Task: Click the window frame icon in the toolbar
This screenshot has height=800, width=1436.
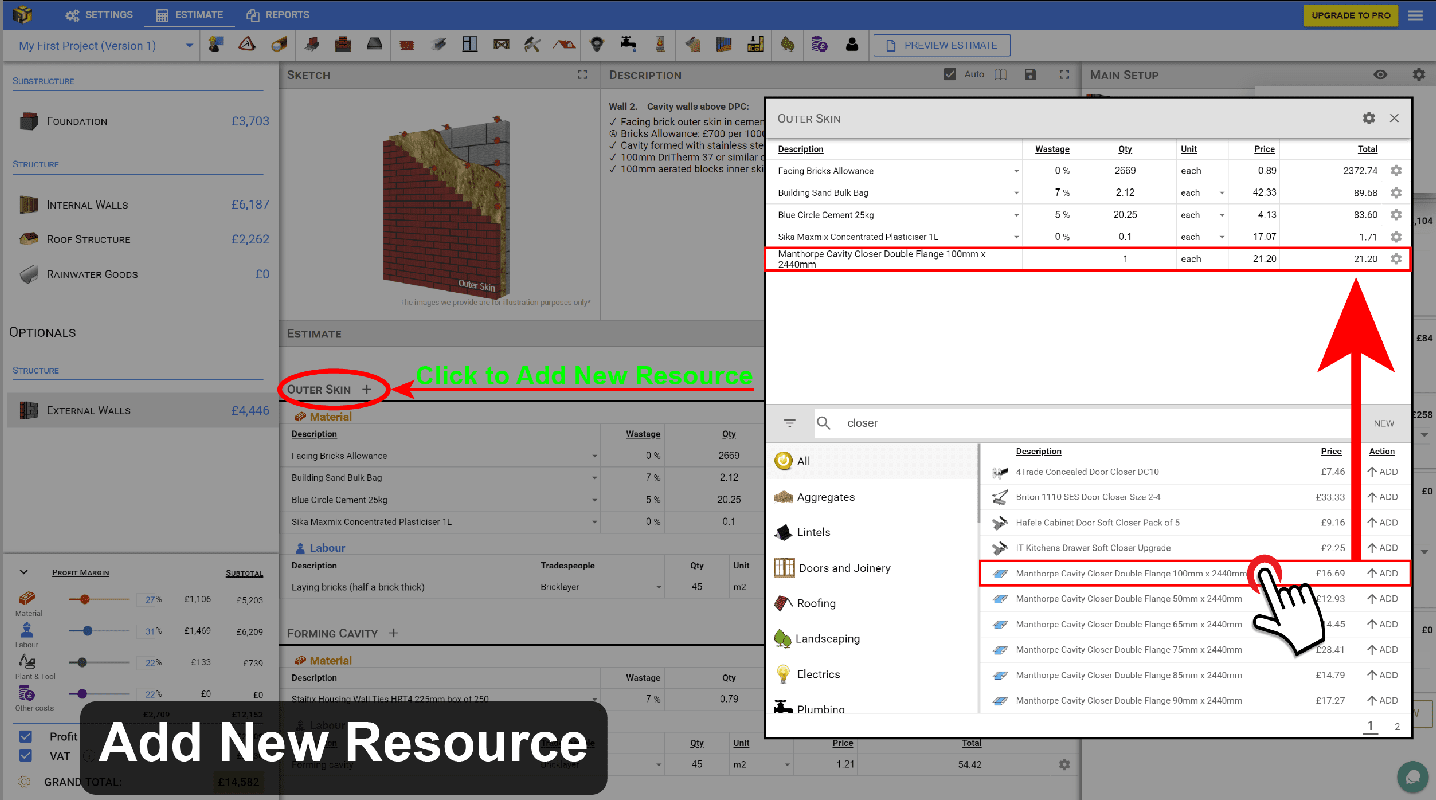Action: [x=470, y=45]
